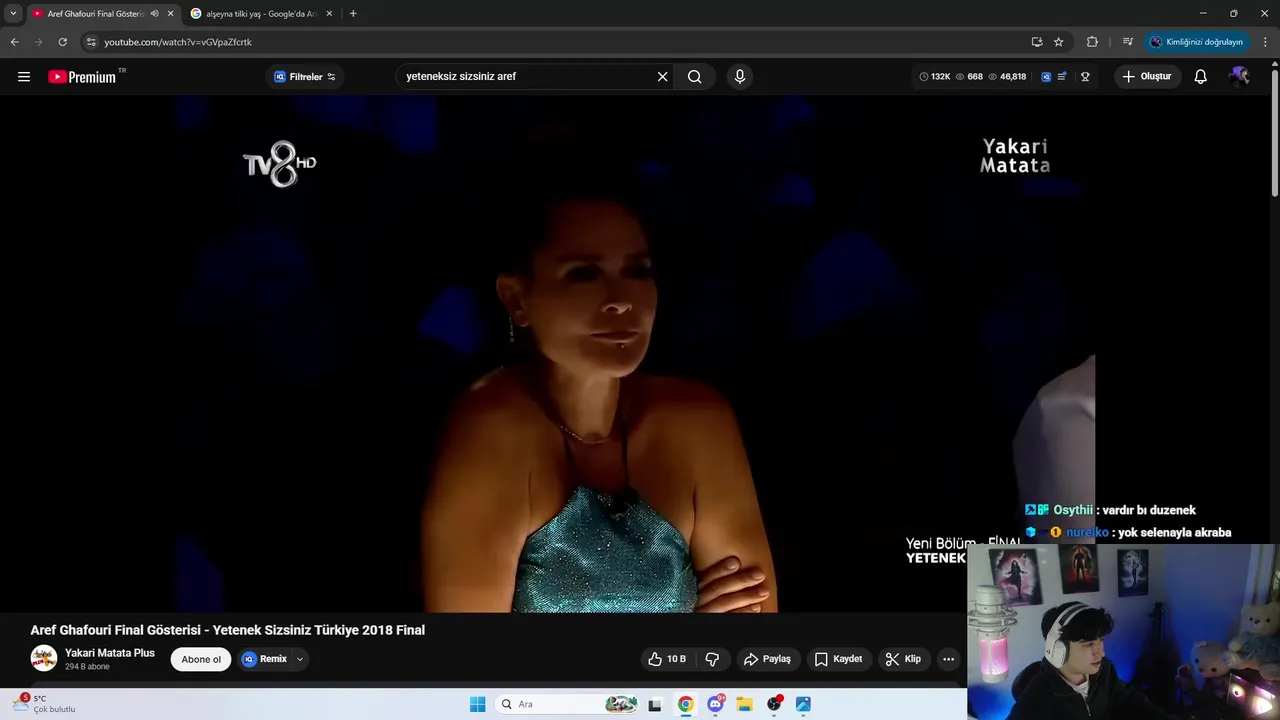Open the Yakari Matata Plus channel avatar
The height and width of the screenshot is (720, 1280).
[x=44, y=658]
